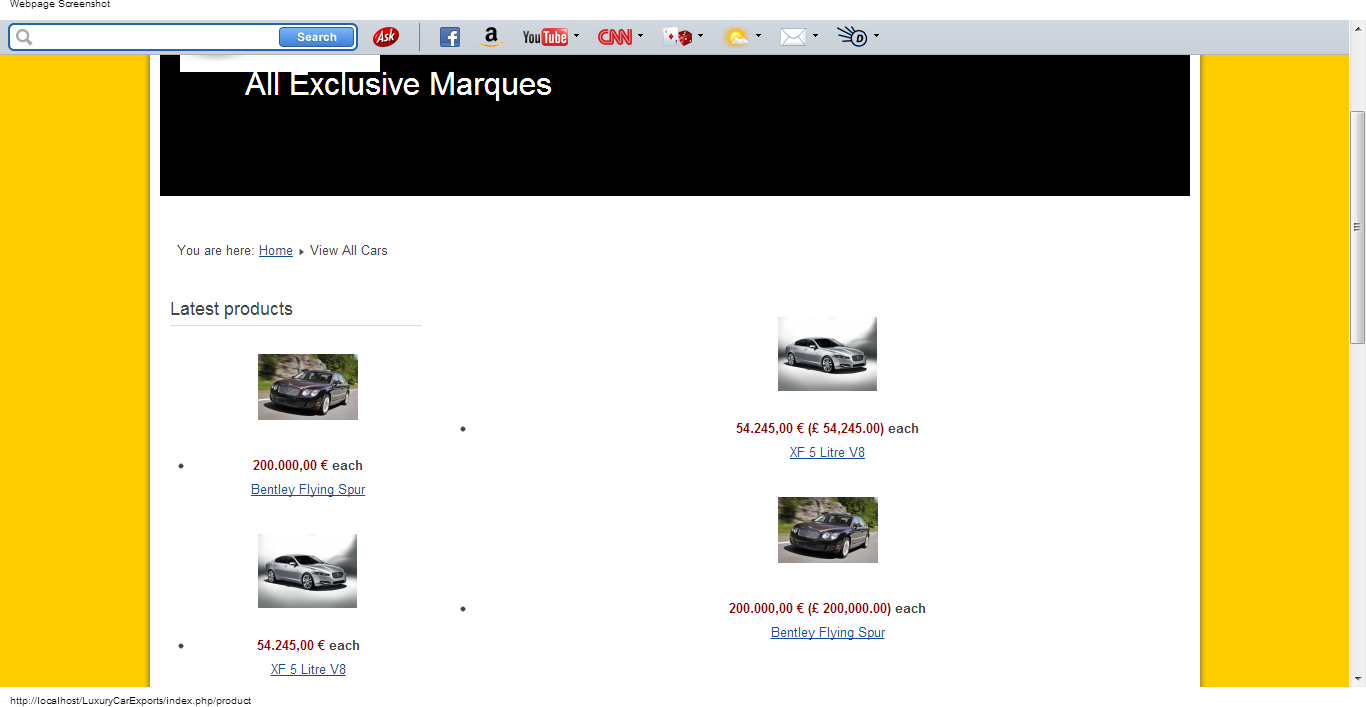Click the 'View All Cars' breadcrumb text

[x=349, y=251]
